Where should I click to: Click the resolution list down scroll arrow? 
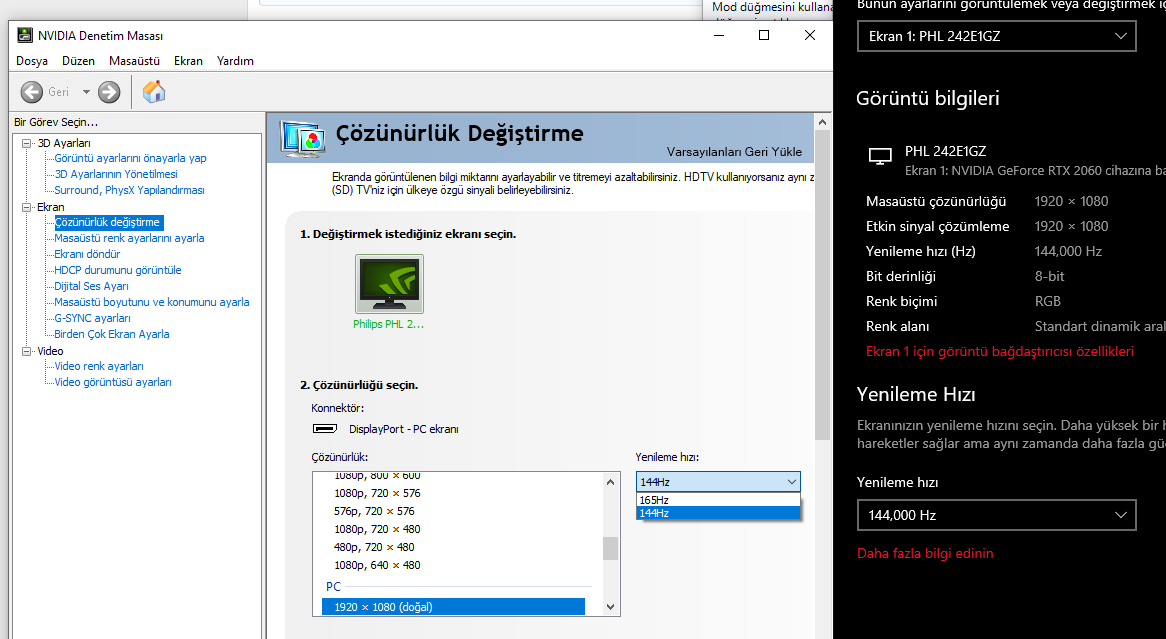[x=611, y=607]
